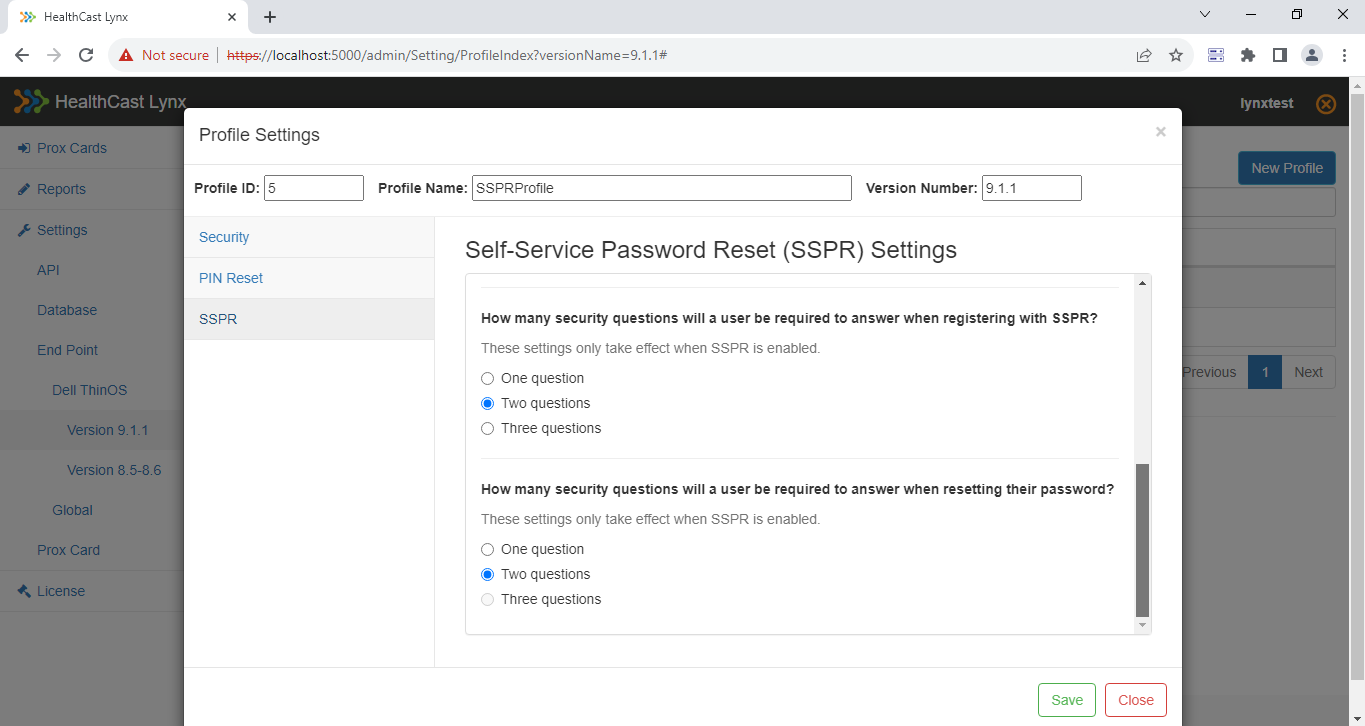The width and height of the screenshot is (1365, 726).
Task: Open Prox Card settings in sidebar
Action: 68,550
